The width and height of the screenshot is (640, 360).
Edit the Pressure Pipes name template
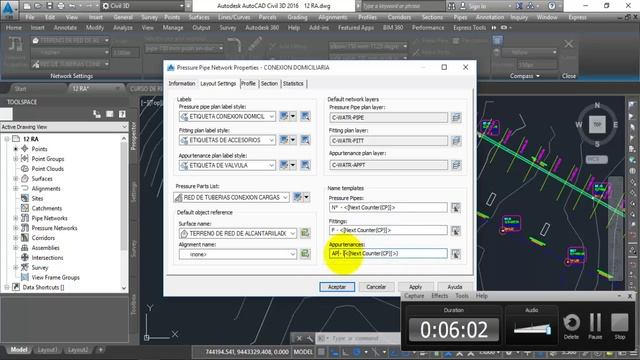tap(456, 208)
